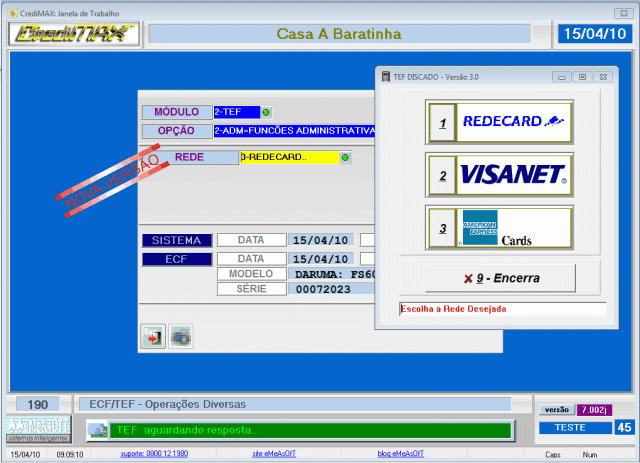Choose the Visanet network logo

coord(514,175)
